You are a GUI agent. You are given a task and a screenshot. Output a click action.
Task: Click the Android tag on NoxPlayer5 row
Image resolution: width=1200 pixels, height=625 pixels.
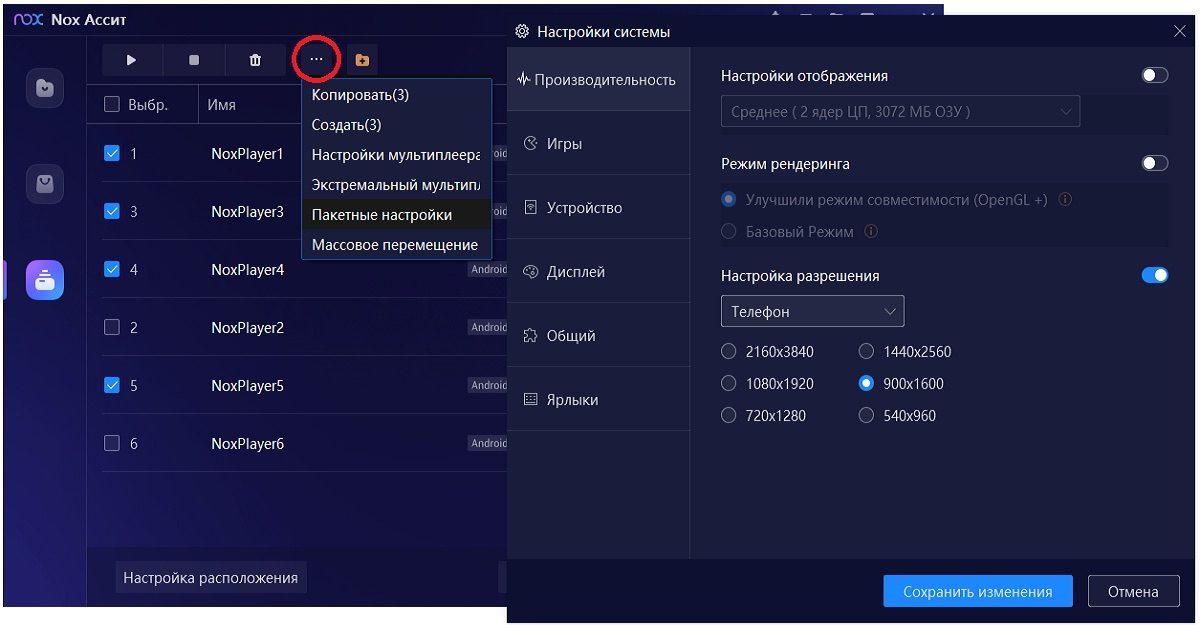pyautogui.click(x=488, y=386)
